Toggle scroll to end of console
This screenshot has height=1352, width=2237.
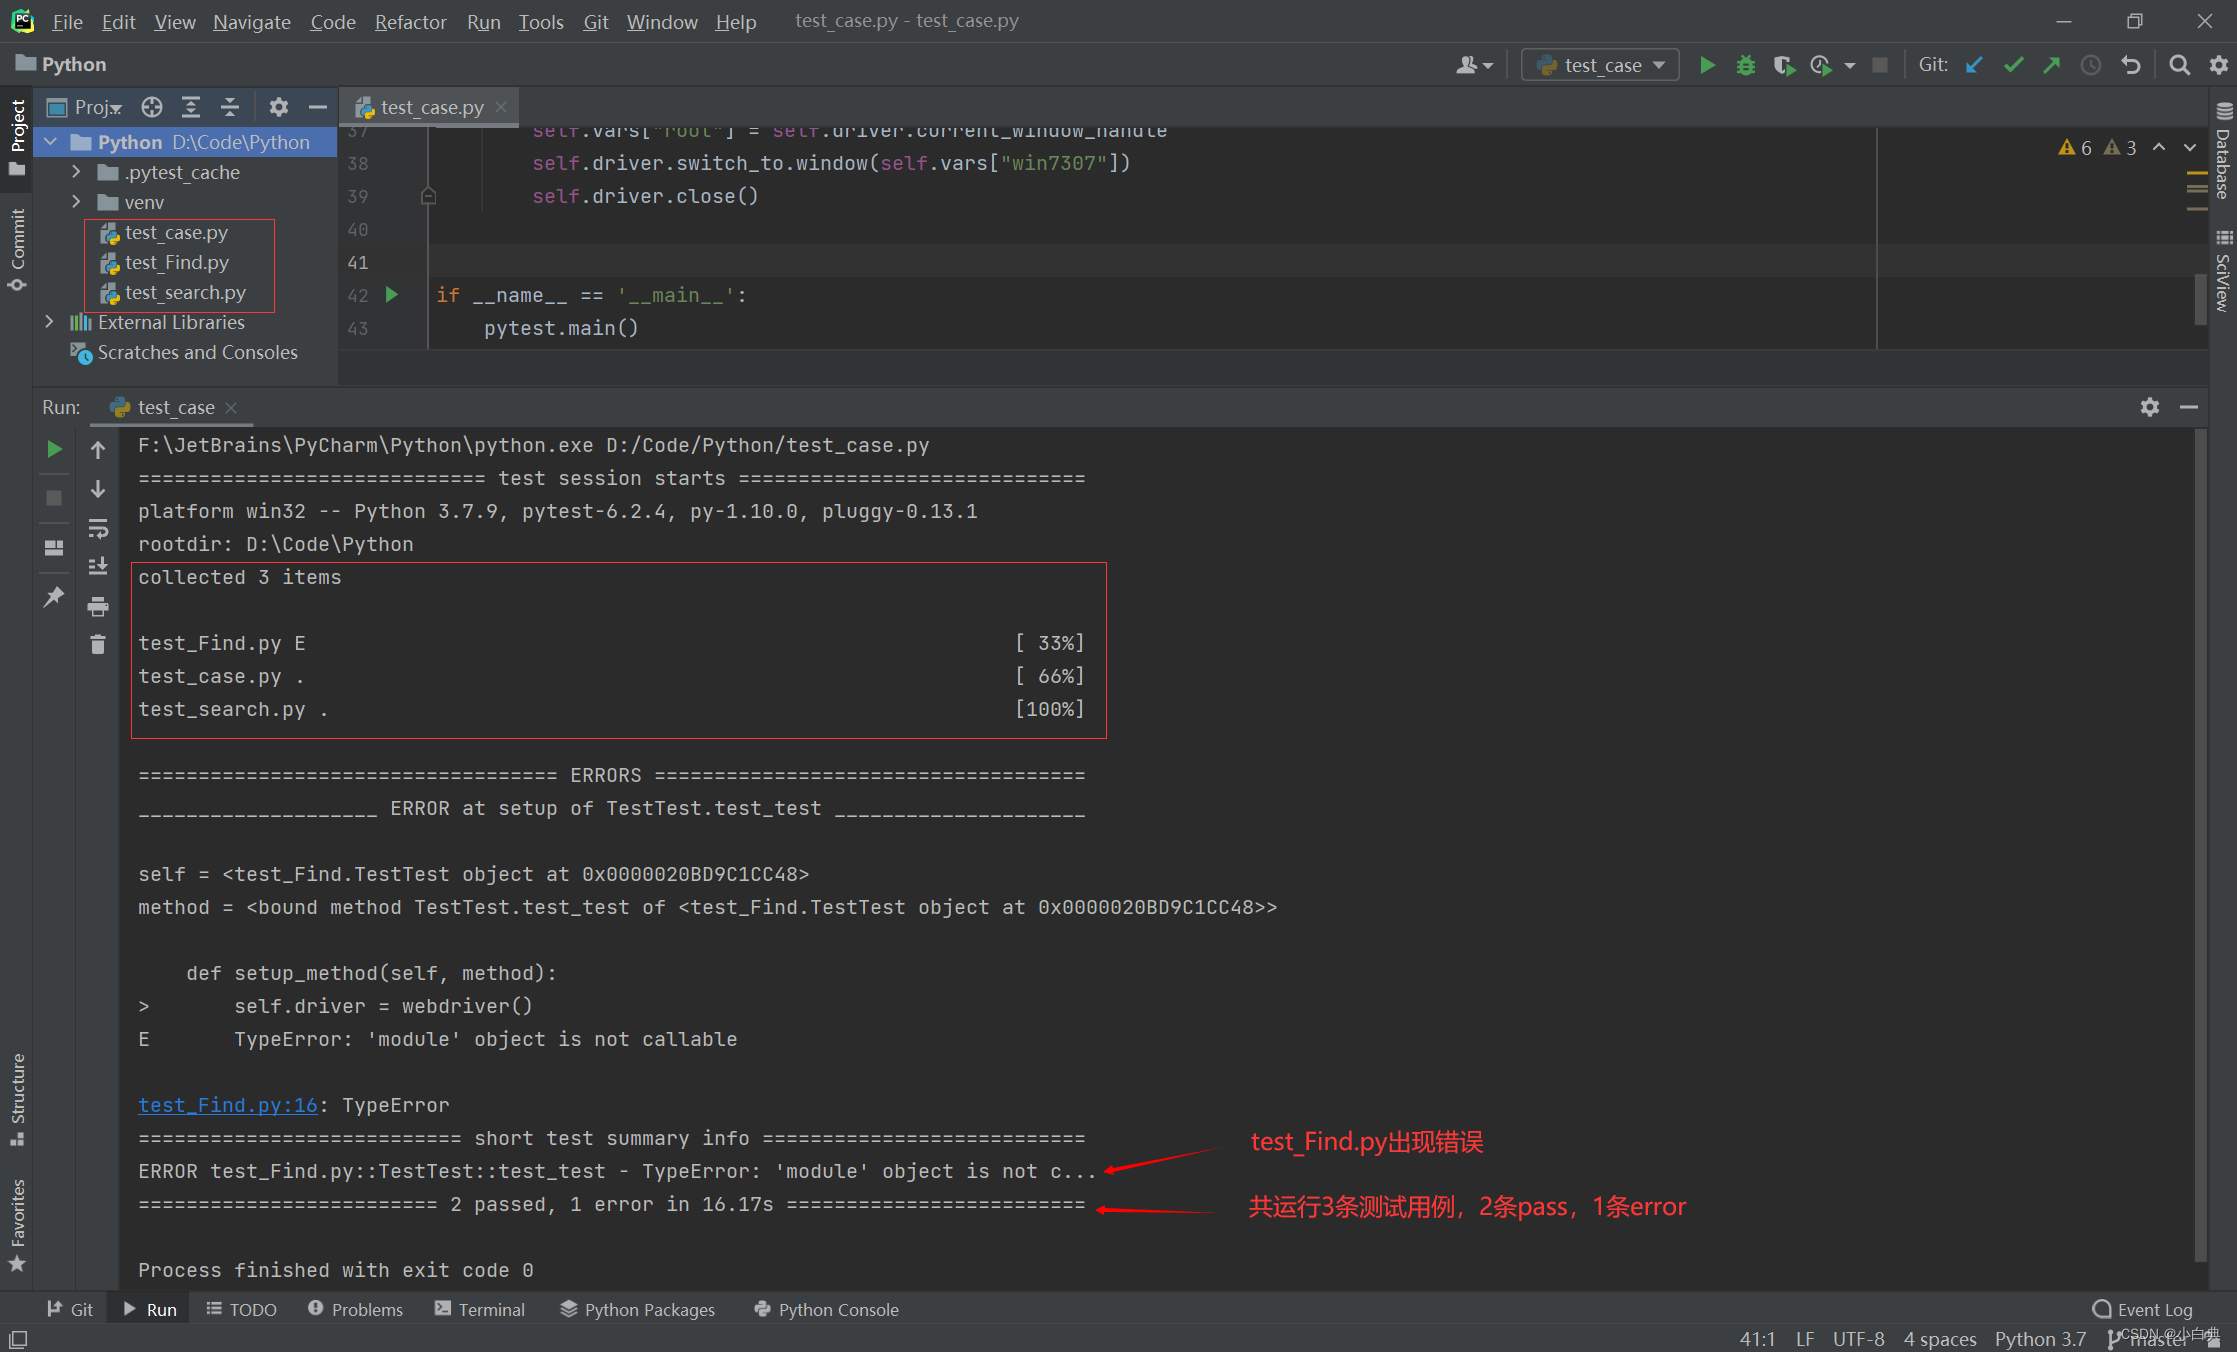[98, 567]
